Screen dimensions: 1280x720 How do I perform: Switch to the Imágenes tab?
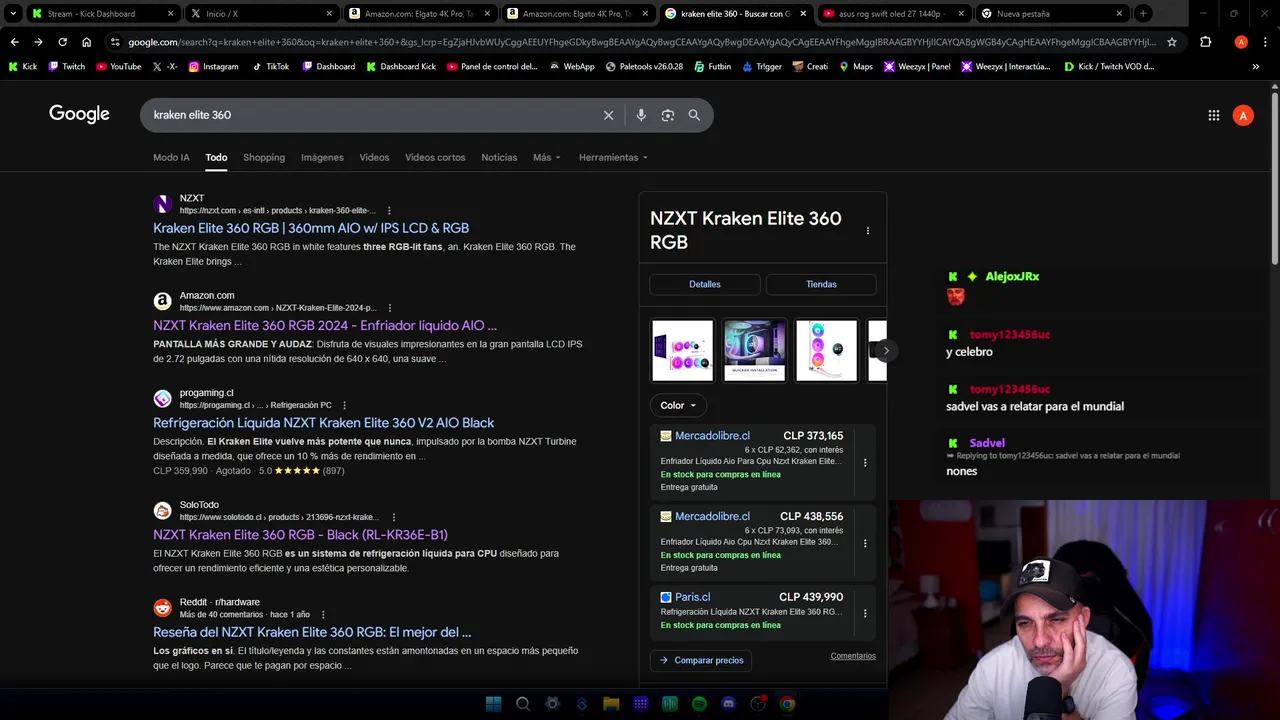[322, 157]
